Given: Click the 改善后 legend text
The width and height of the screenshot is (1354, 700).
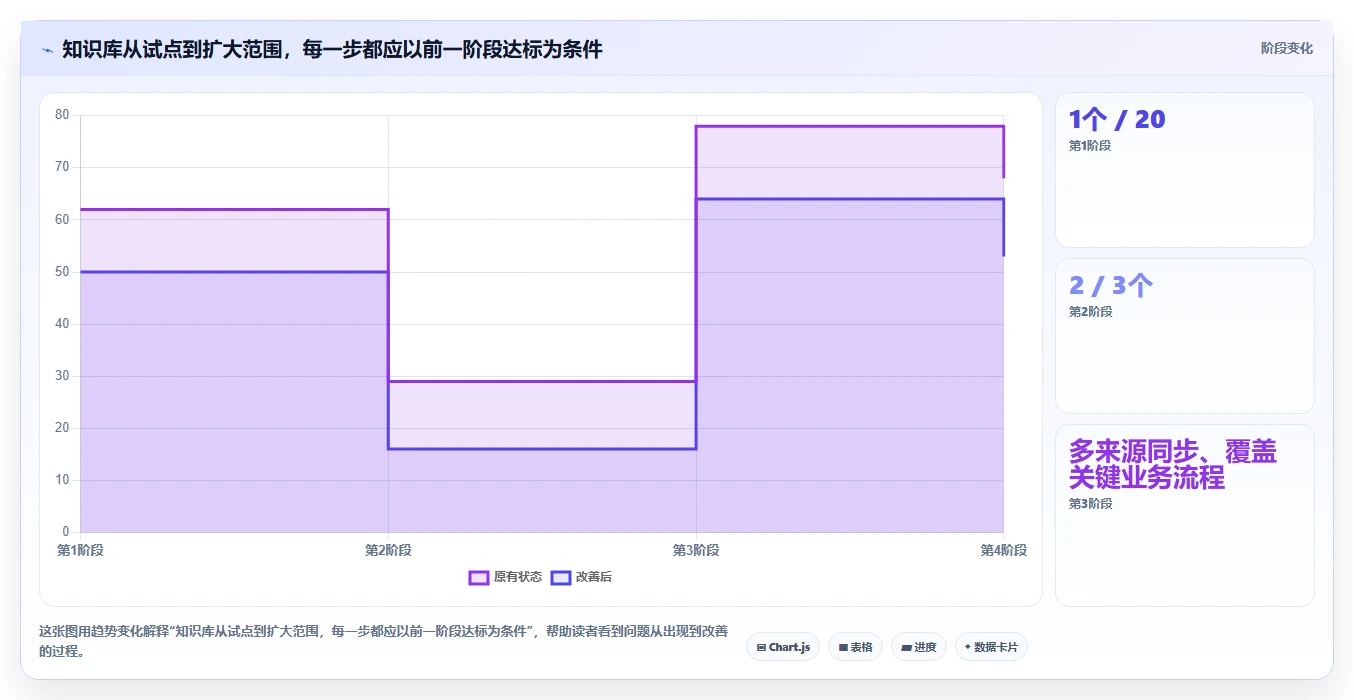Looking at the screenshot, I should click(593, 577).
